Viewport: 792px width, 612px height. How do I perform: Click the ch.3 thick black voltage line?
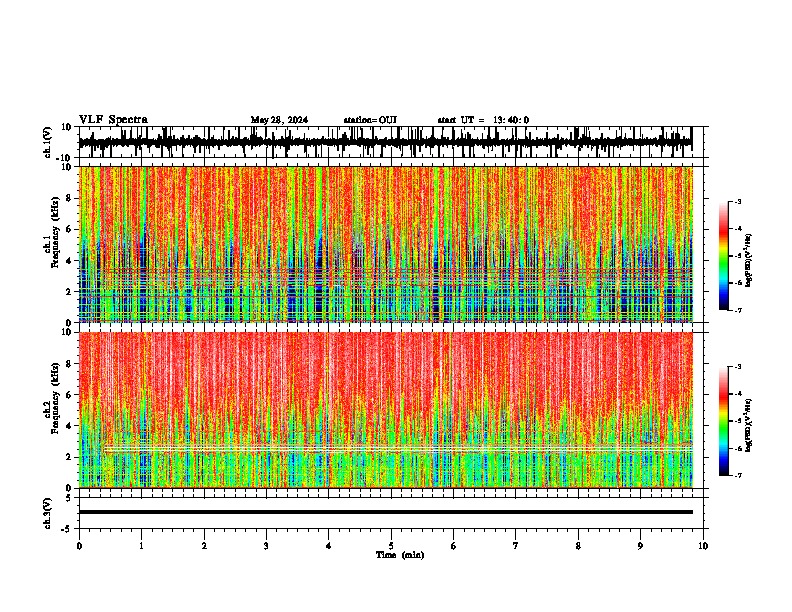[x=385, y=512]
